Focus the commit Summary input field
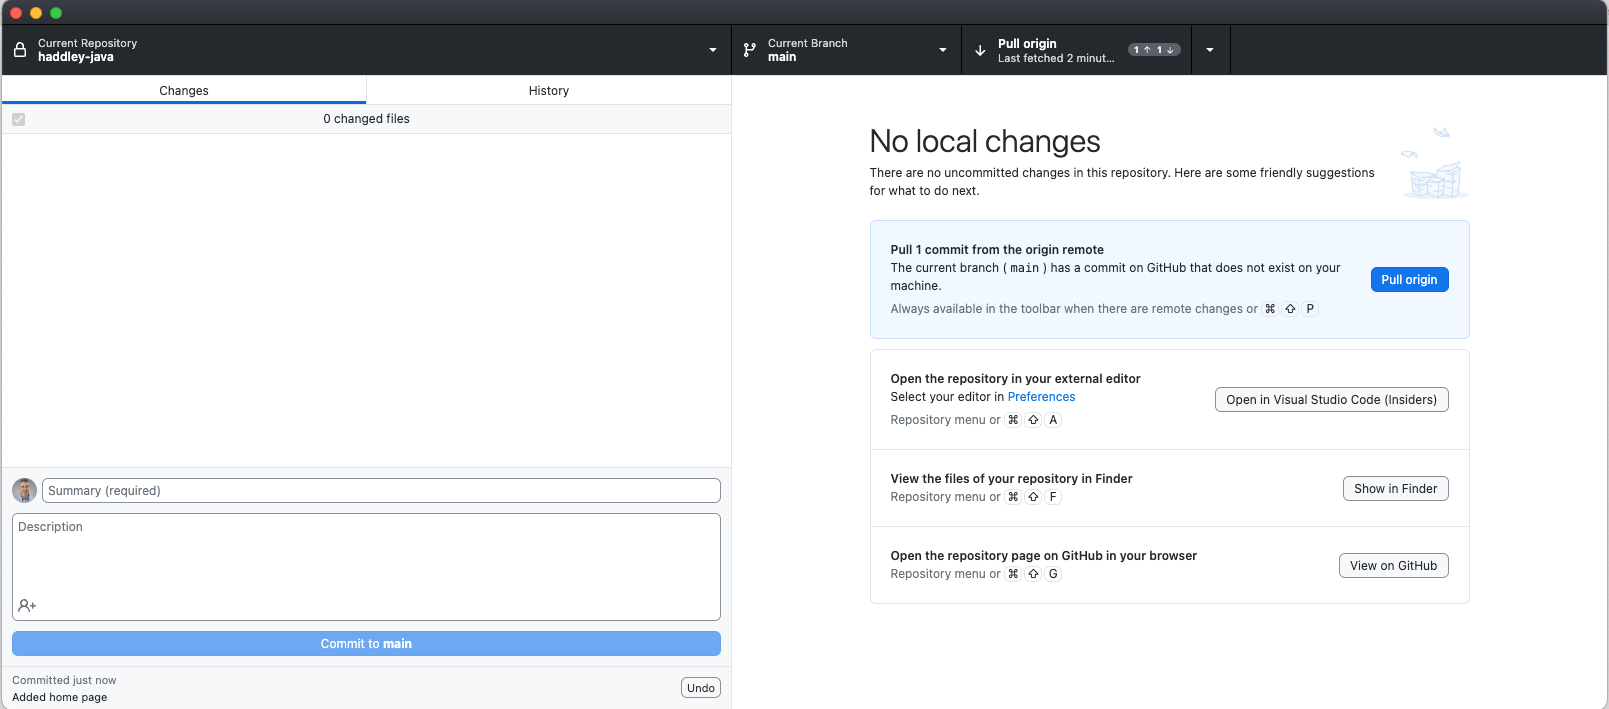1609x709 pixels. tap(381, 491)
